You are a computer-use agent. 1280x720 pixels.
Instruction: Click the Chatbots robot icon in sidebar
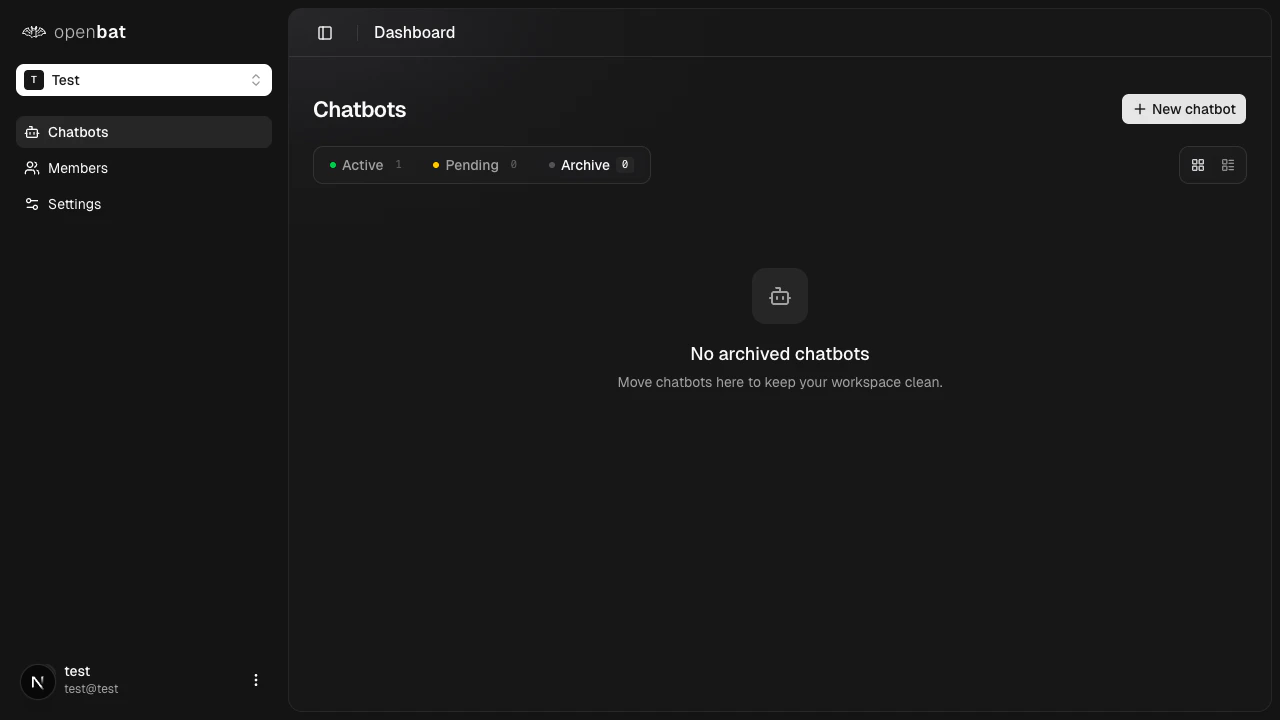point(31,132)
